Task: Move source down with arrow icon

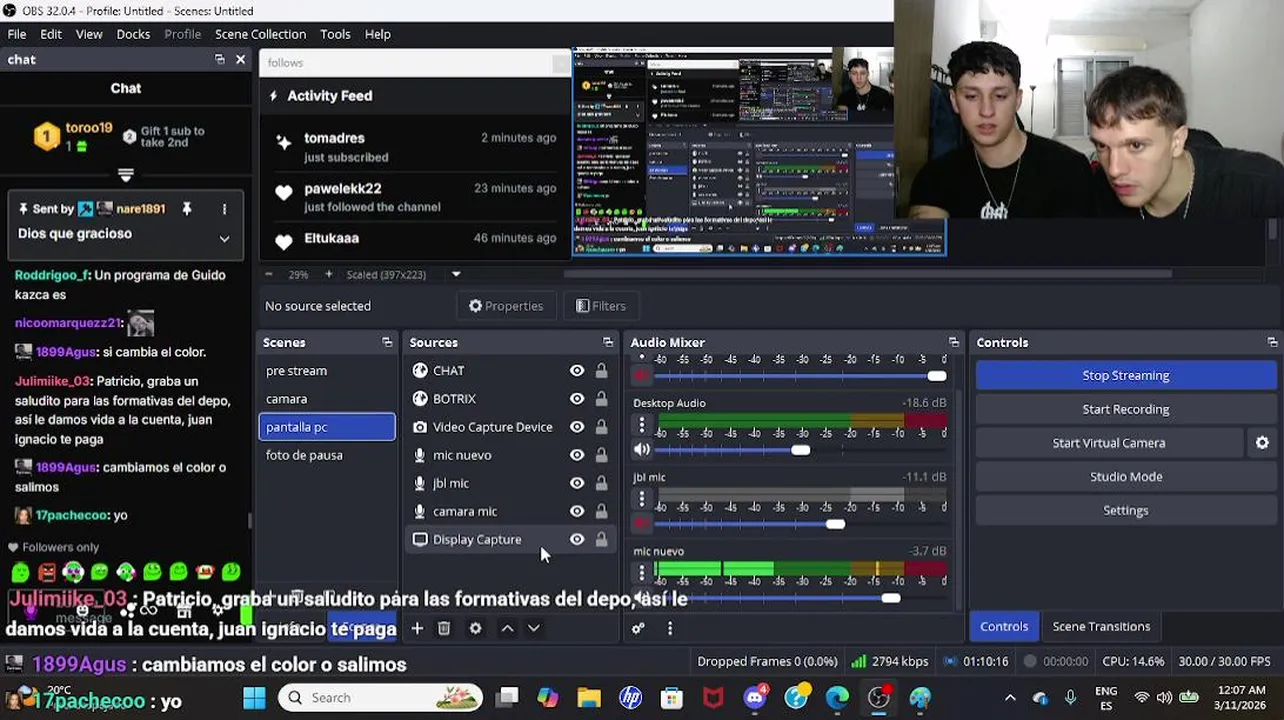Action: (x=534, y=628)
